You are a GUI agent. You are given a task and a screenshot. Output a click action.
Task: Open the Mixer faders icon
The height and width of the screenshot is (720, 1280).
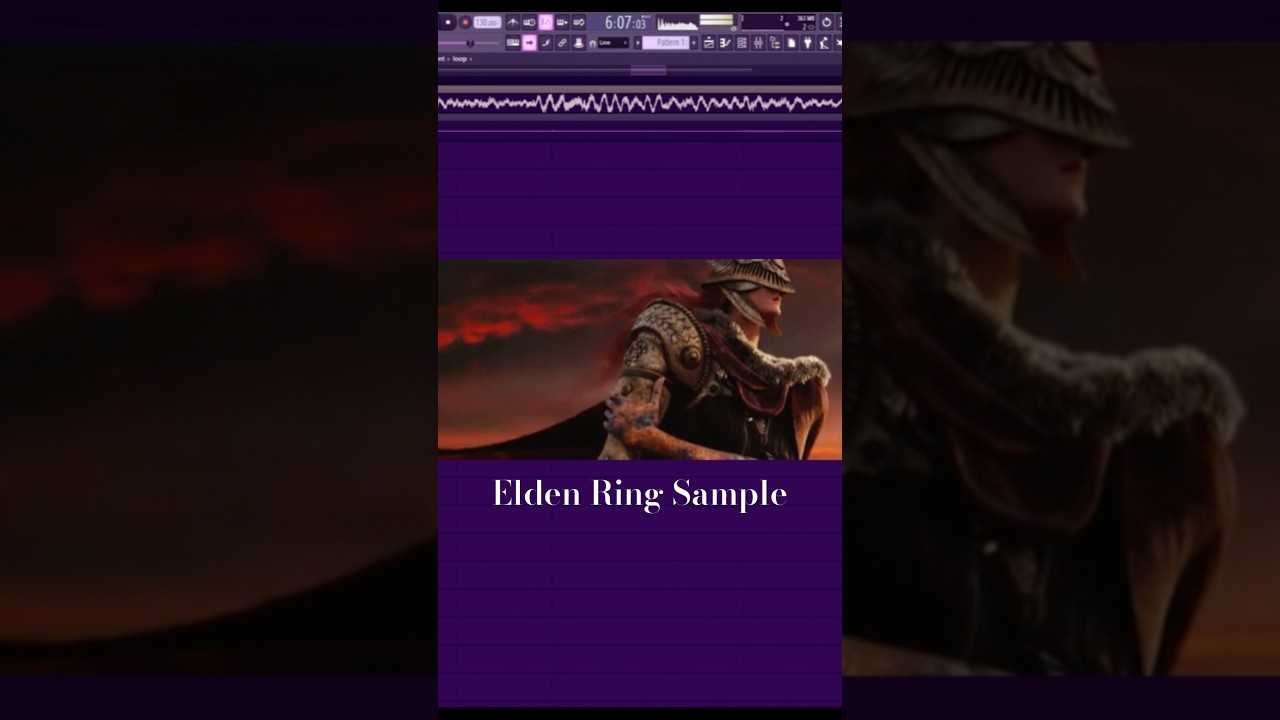tap(758, 43)
